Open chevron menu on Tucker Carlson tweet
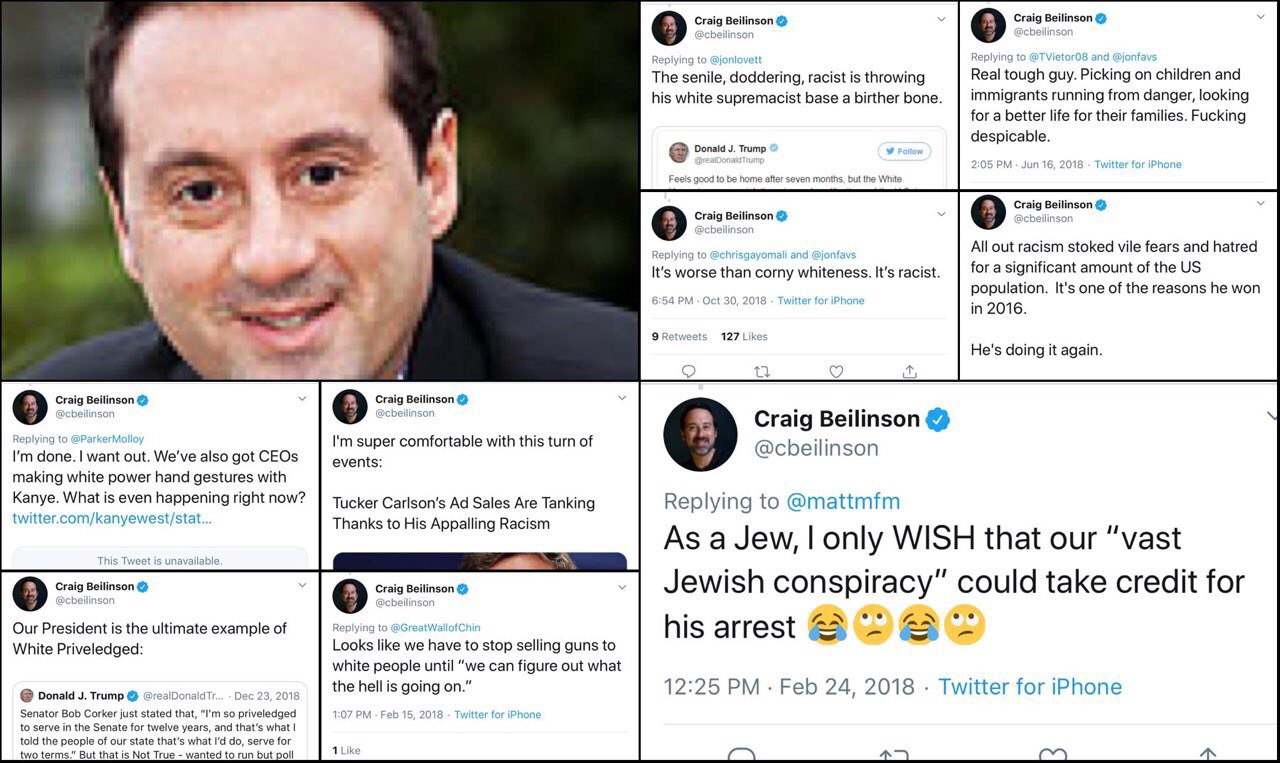Image resolution: width=1280 pixels, height=763 pixels. (622, 399)
